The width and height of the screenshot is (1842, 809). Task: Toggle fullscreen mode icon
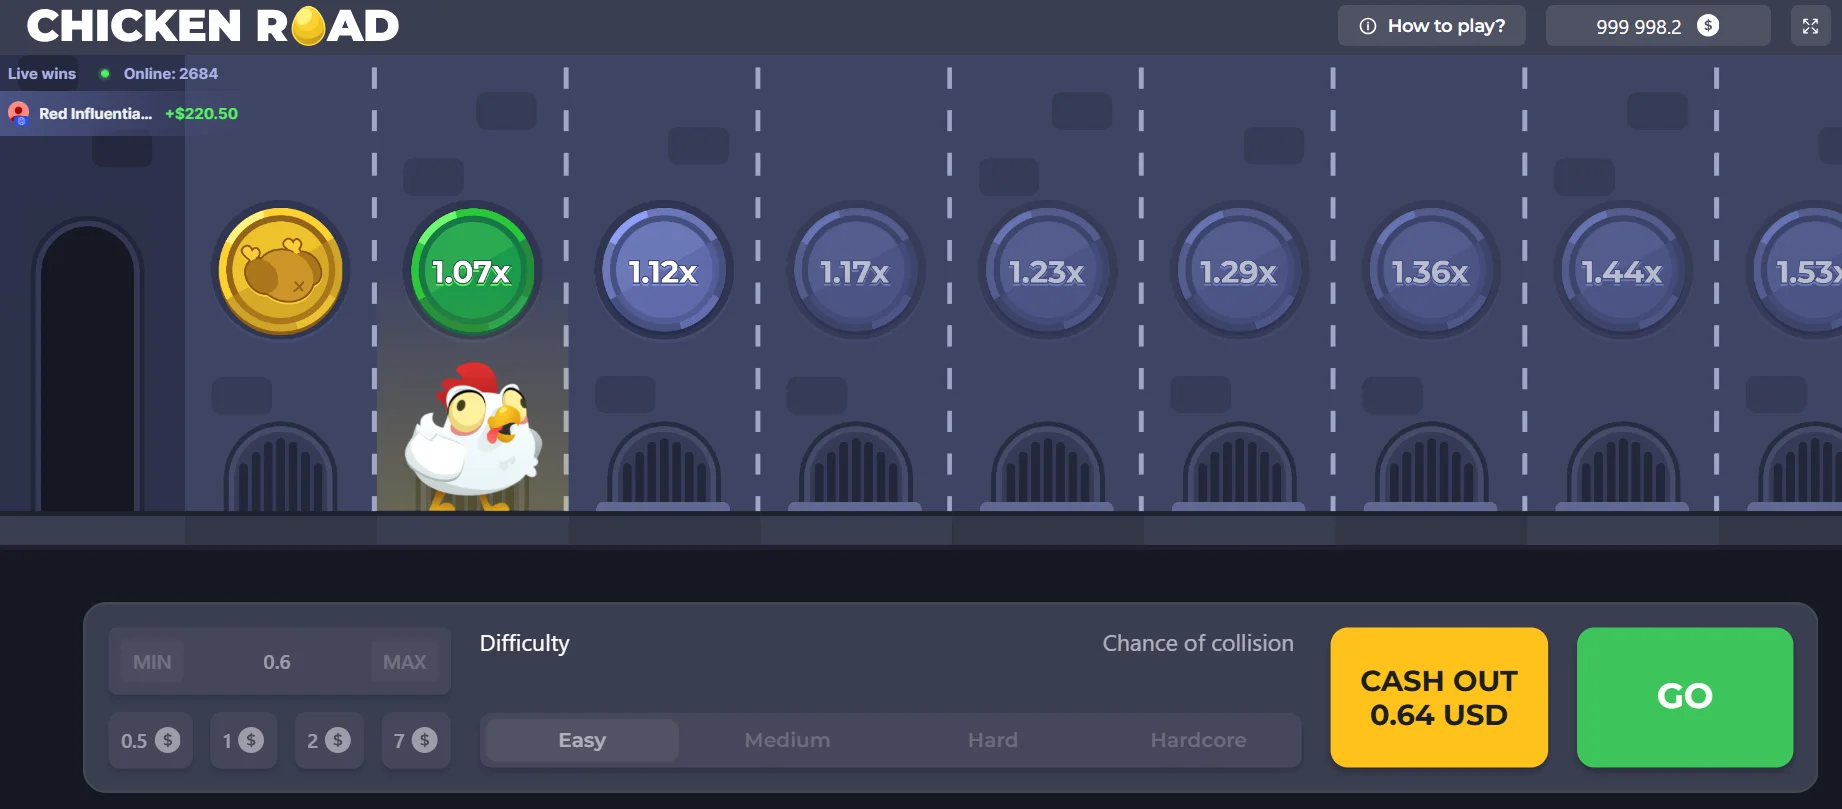coord(1810,26)
